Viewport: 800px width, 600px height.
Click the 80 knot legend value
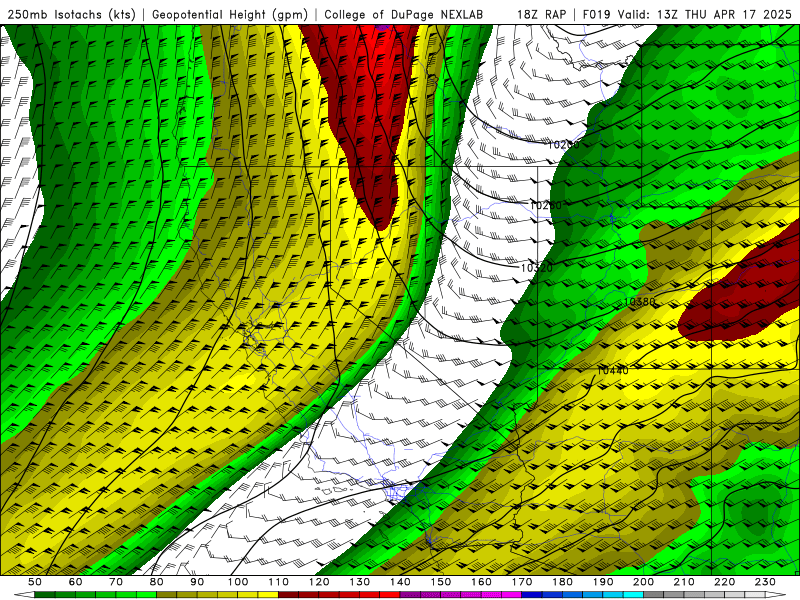tap(157, 582)
